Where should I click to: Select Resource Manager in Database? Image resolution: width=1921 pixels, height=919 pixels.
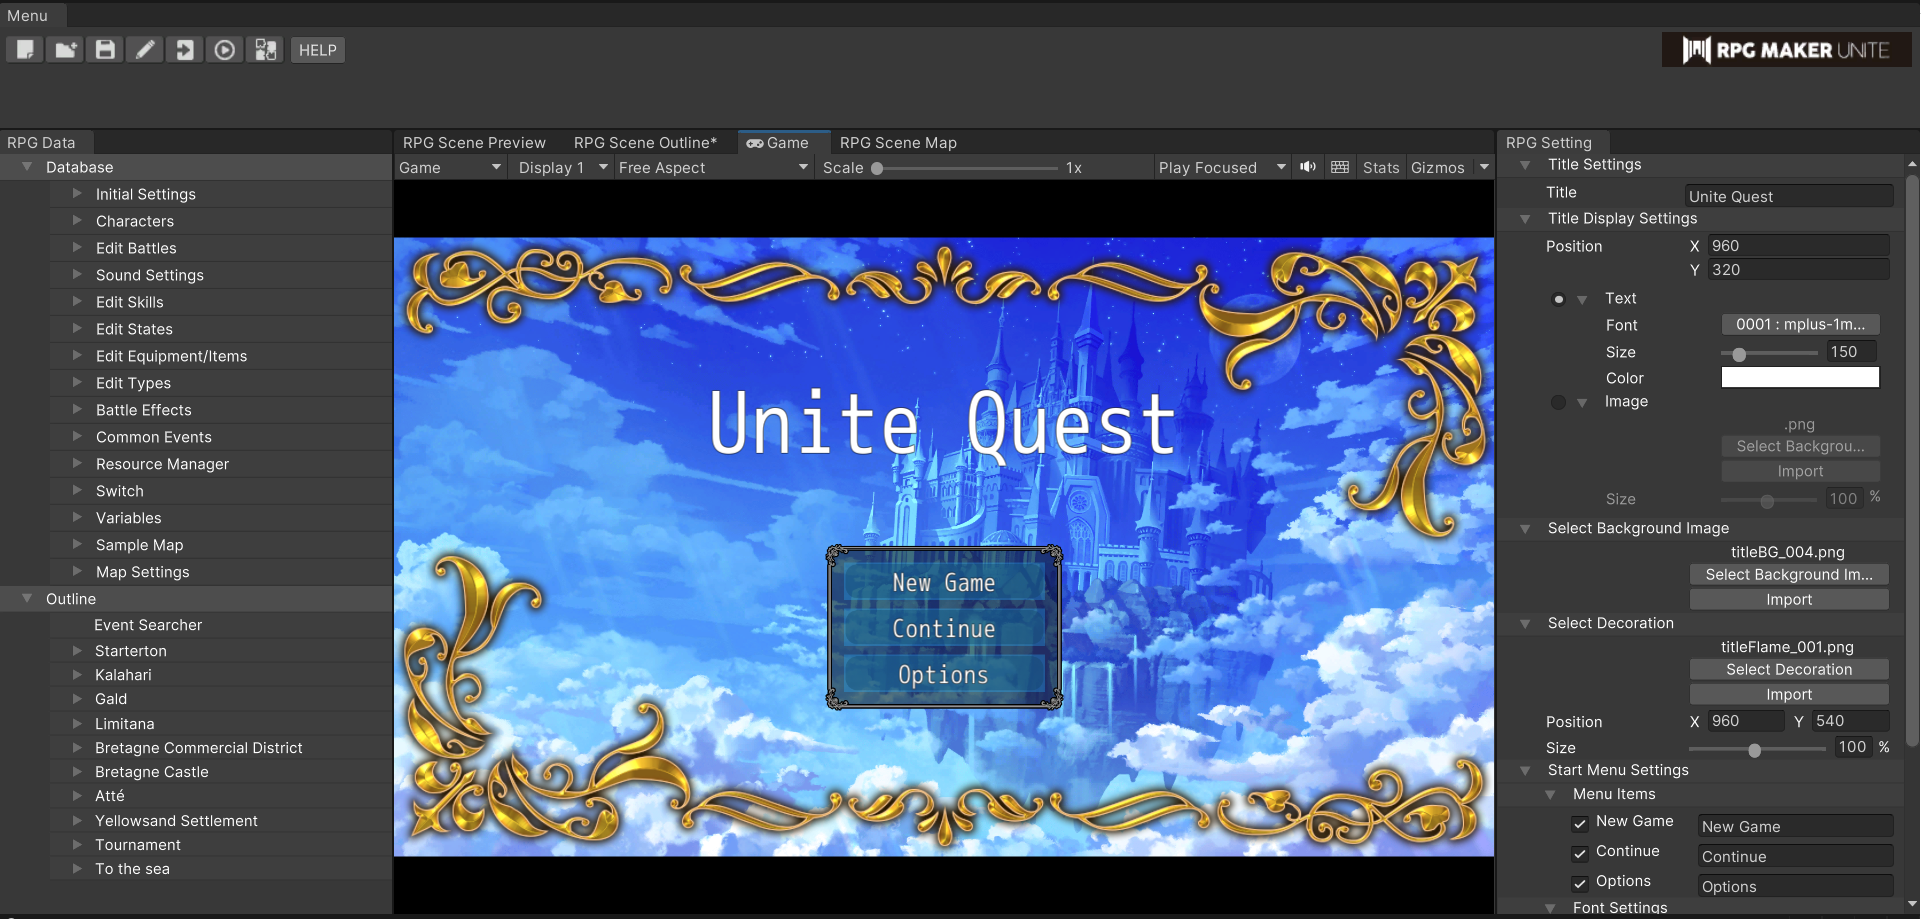[x=162, y=464]
